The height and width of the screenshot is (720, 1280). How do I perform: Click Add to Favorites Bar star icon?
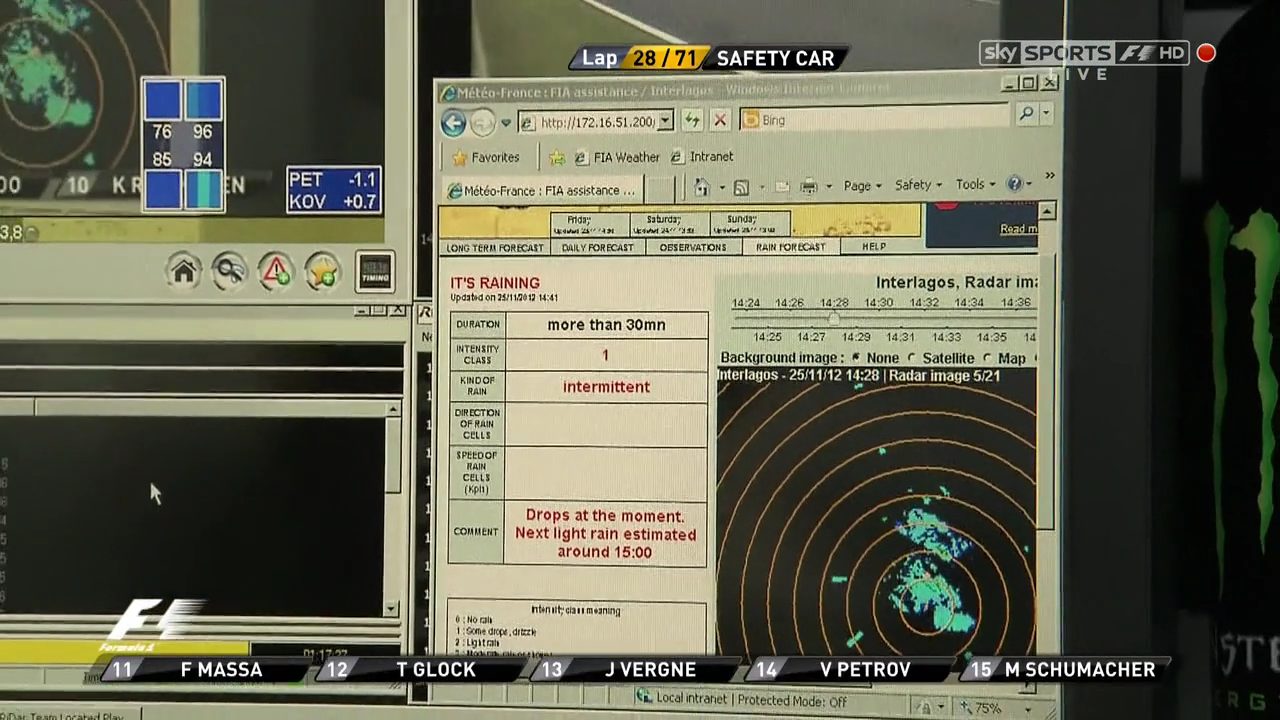[x=557, y=158]
